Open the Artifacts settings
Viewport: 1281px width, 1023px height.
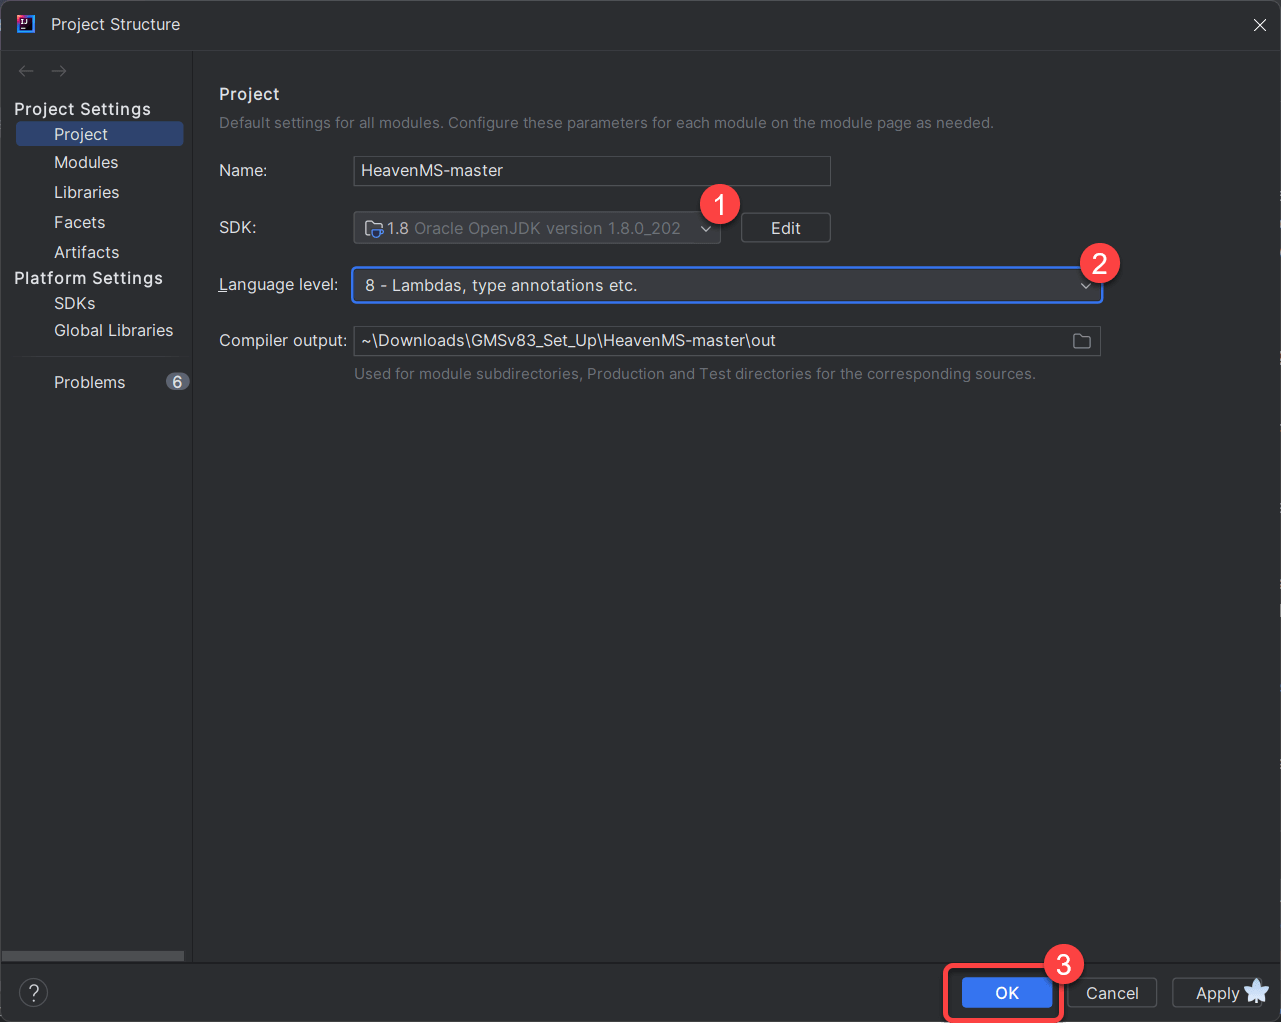[x=87, y=252]
